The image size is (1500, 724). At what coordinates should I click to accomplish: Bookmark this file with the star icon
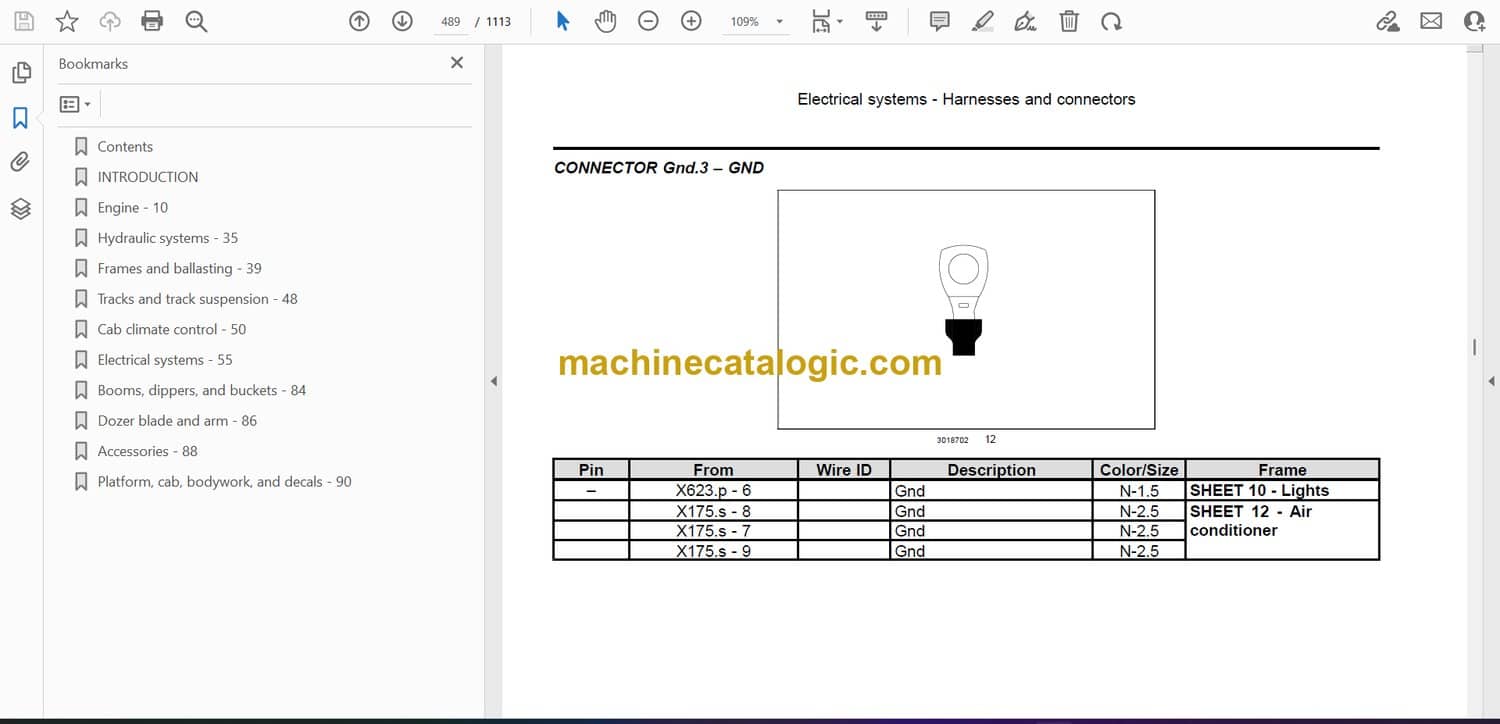pyautogui.click(x=67, y=21)
